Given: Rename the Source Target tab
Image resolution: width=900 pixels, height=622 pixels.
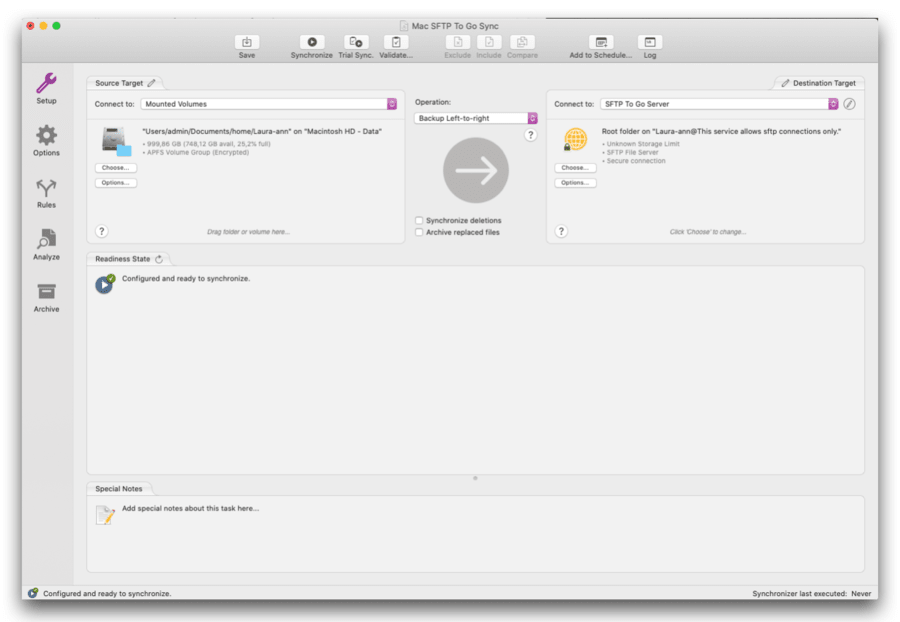Looking at the screenshot, I should pos(151,82).
